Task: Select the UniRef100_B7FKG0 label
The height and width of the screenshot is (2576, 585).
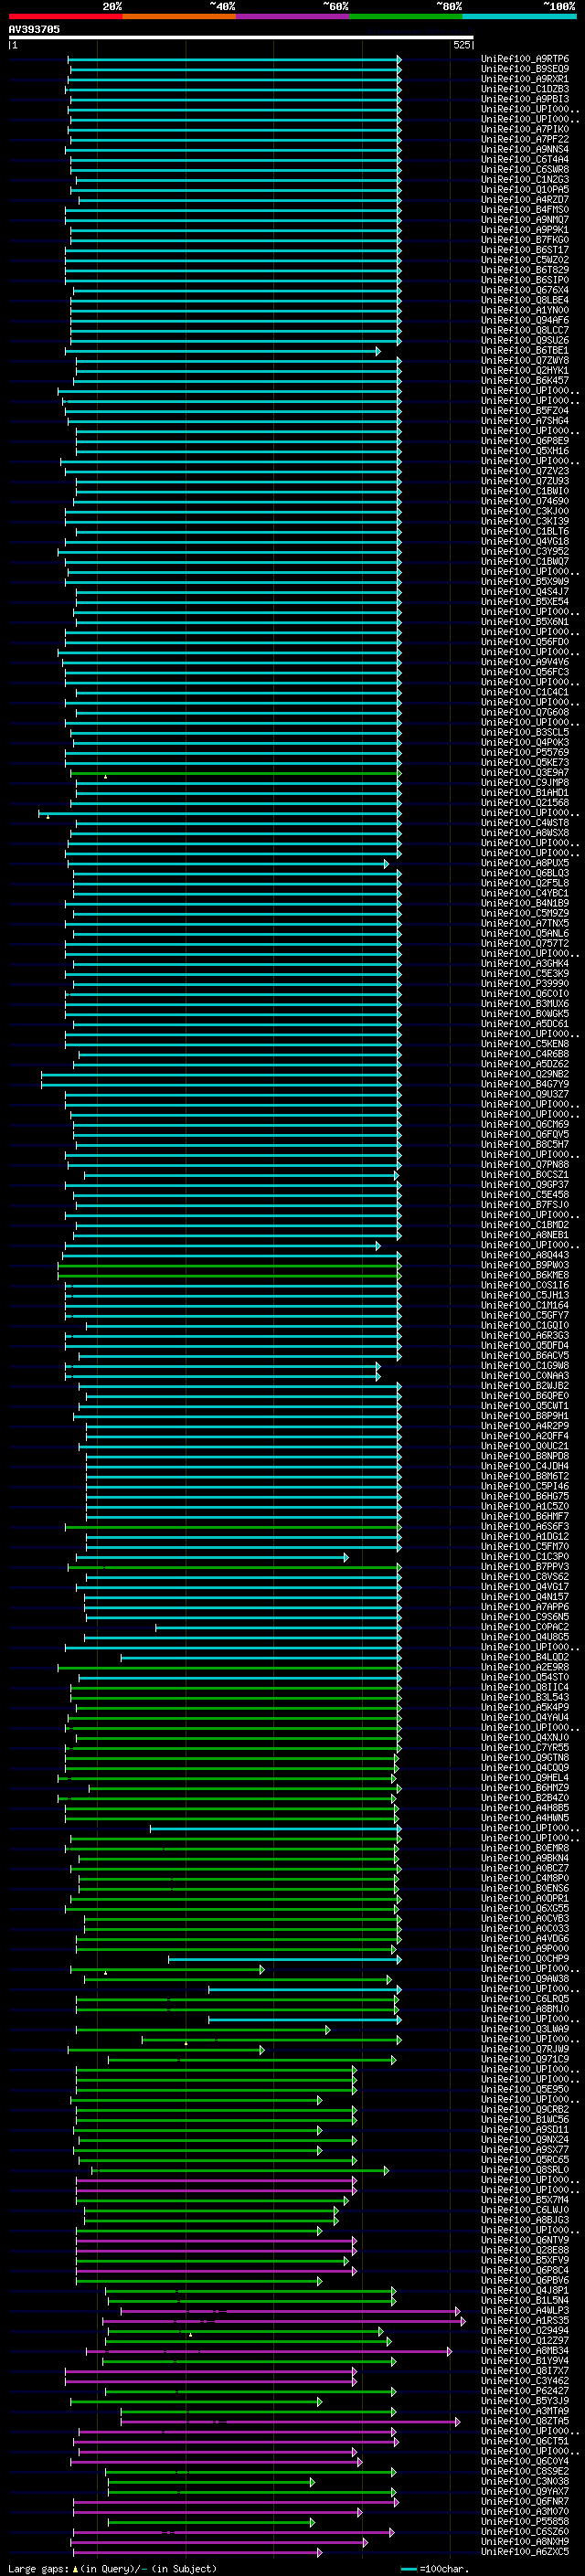Action: click(x=525, y=240)
